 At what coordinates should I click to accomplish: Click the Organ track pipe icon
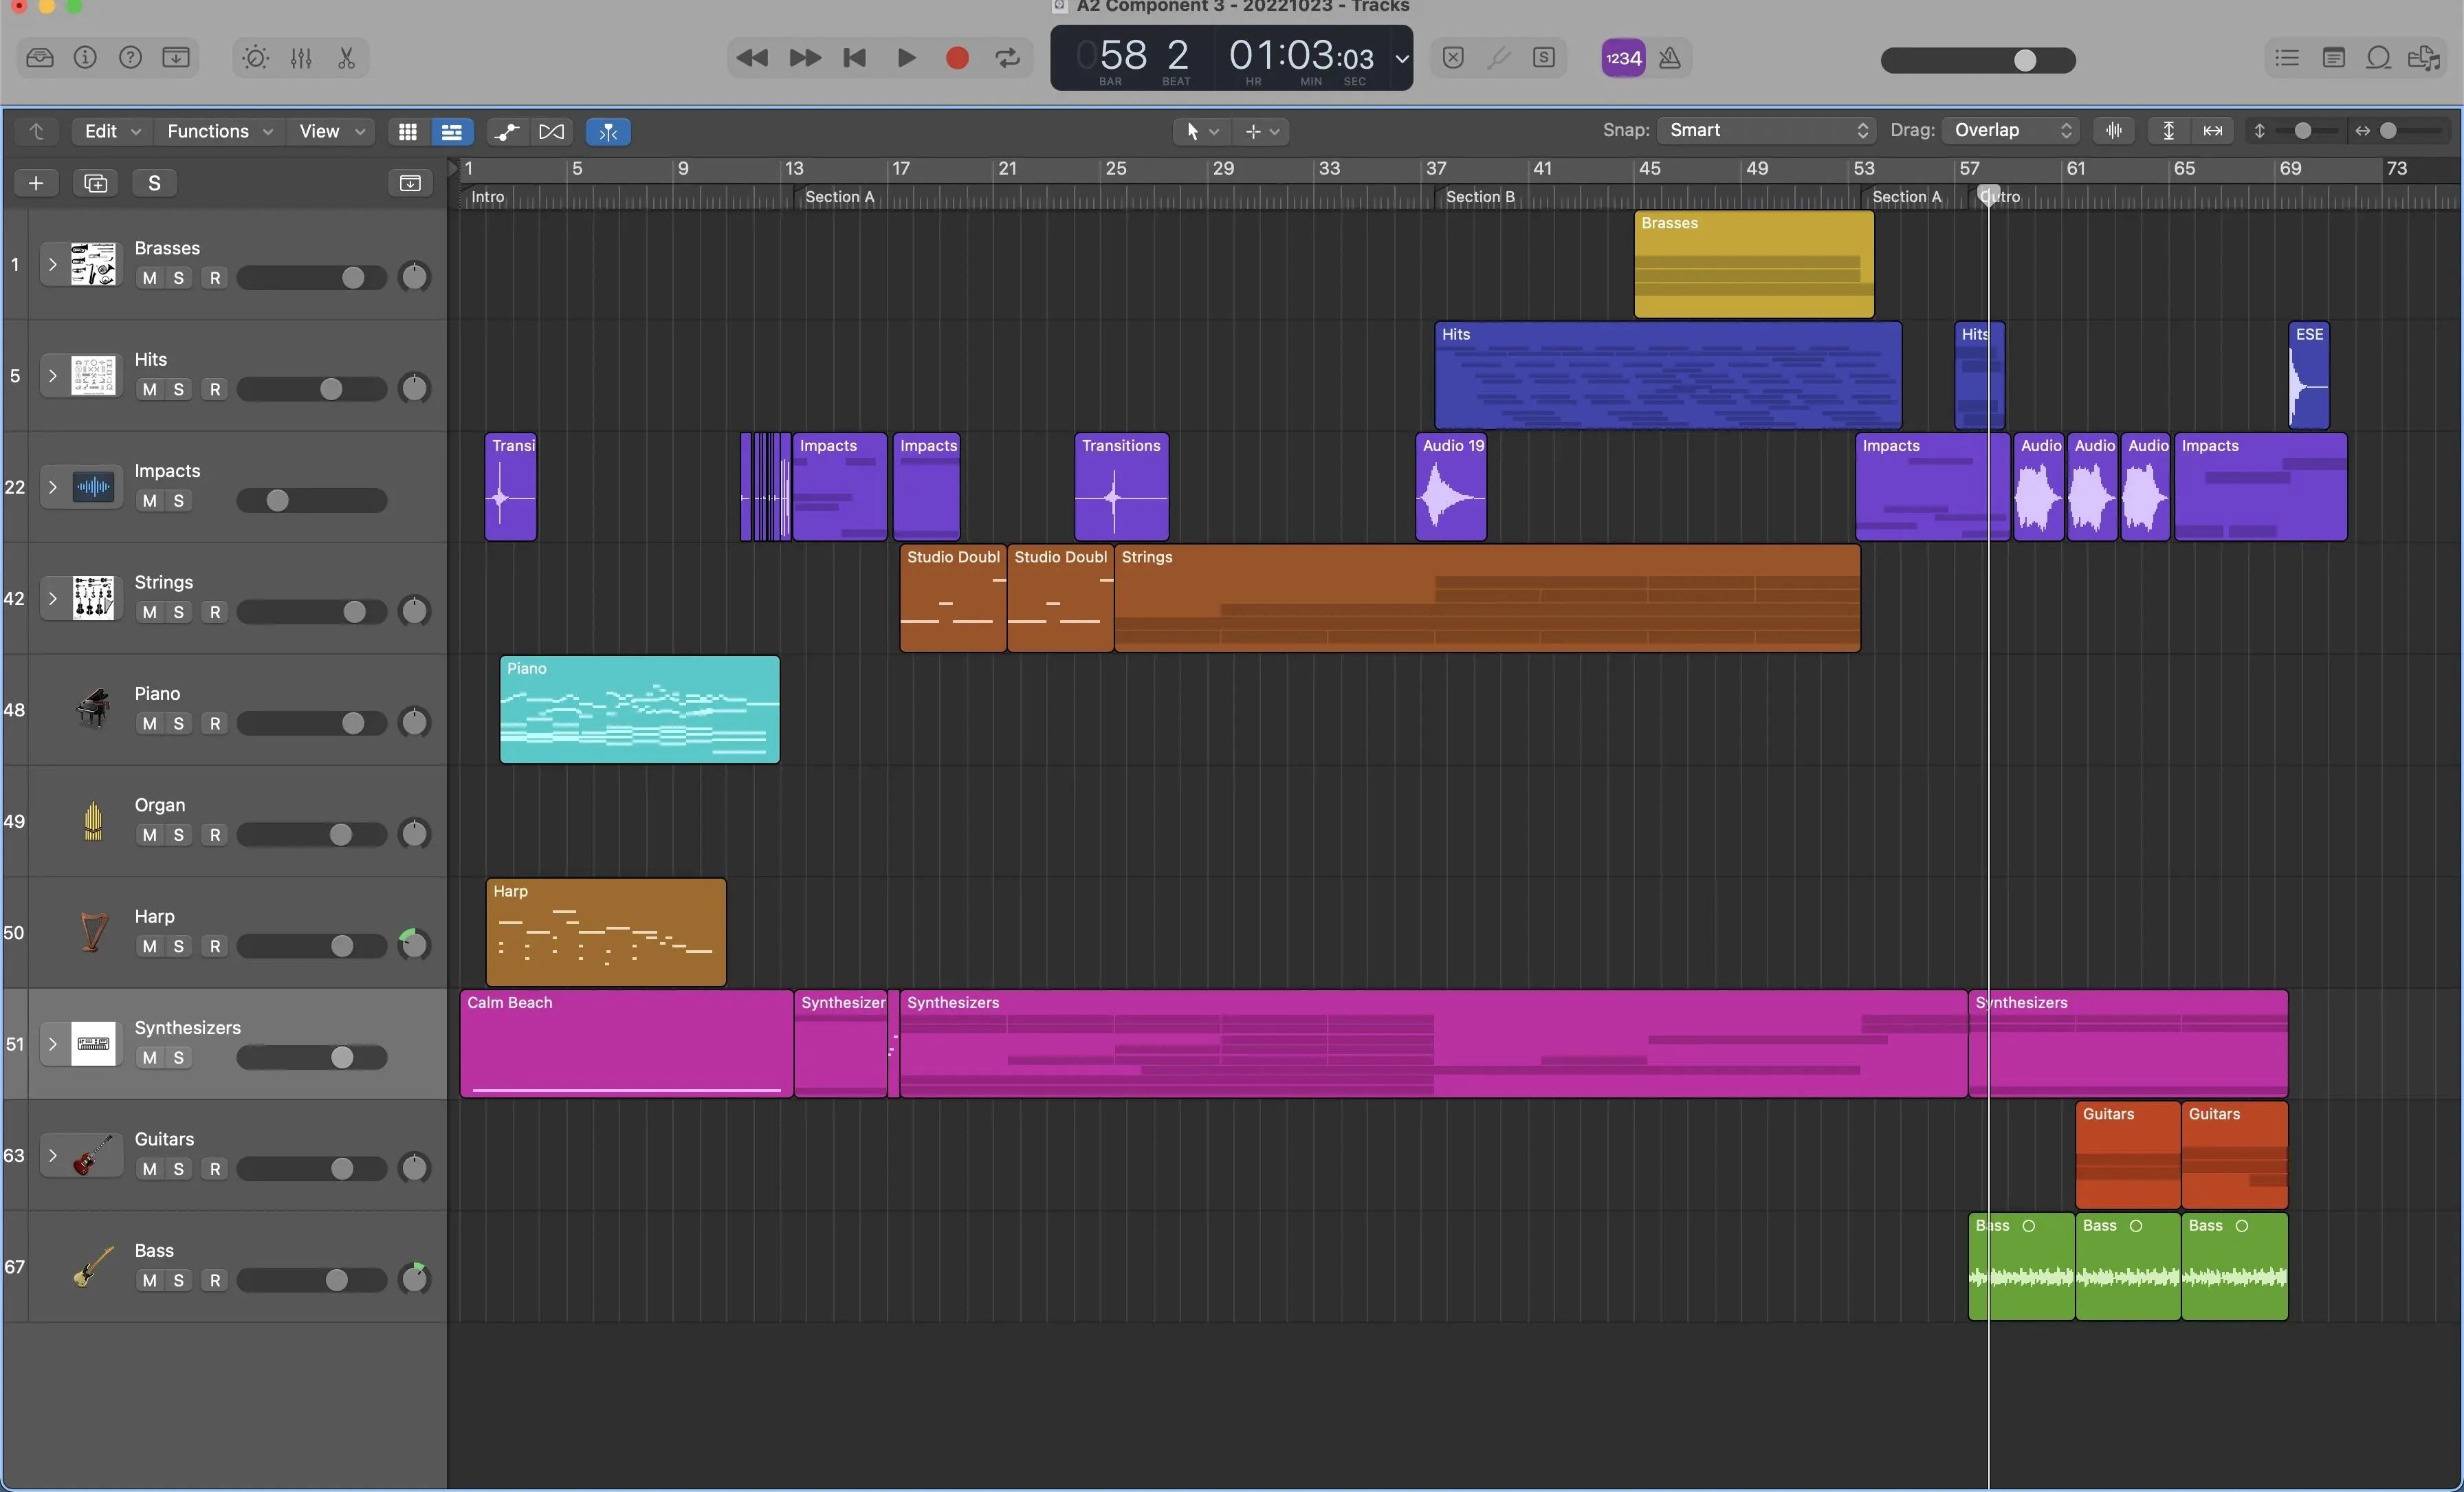(93, 821)
